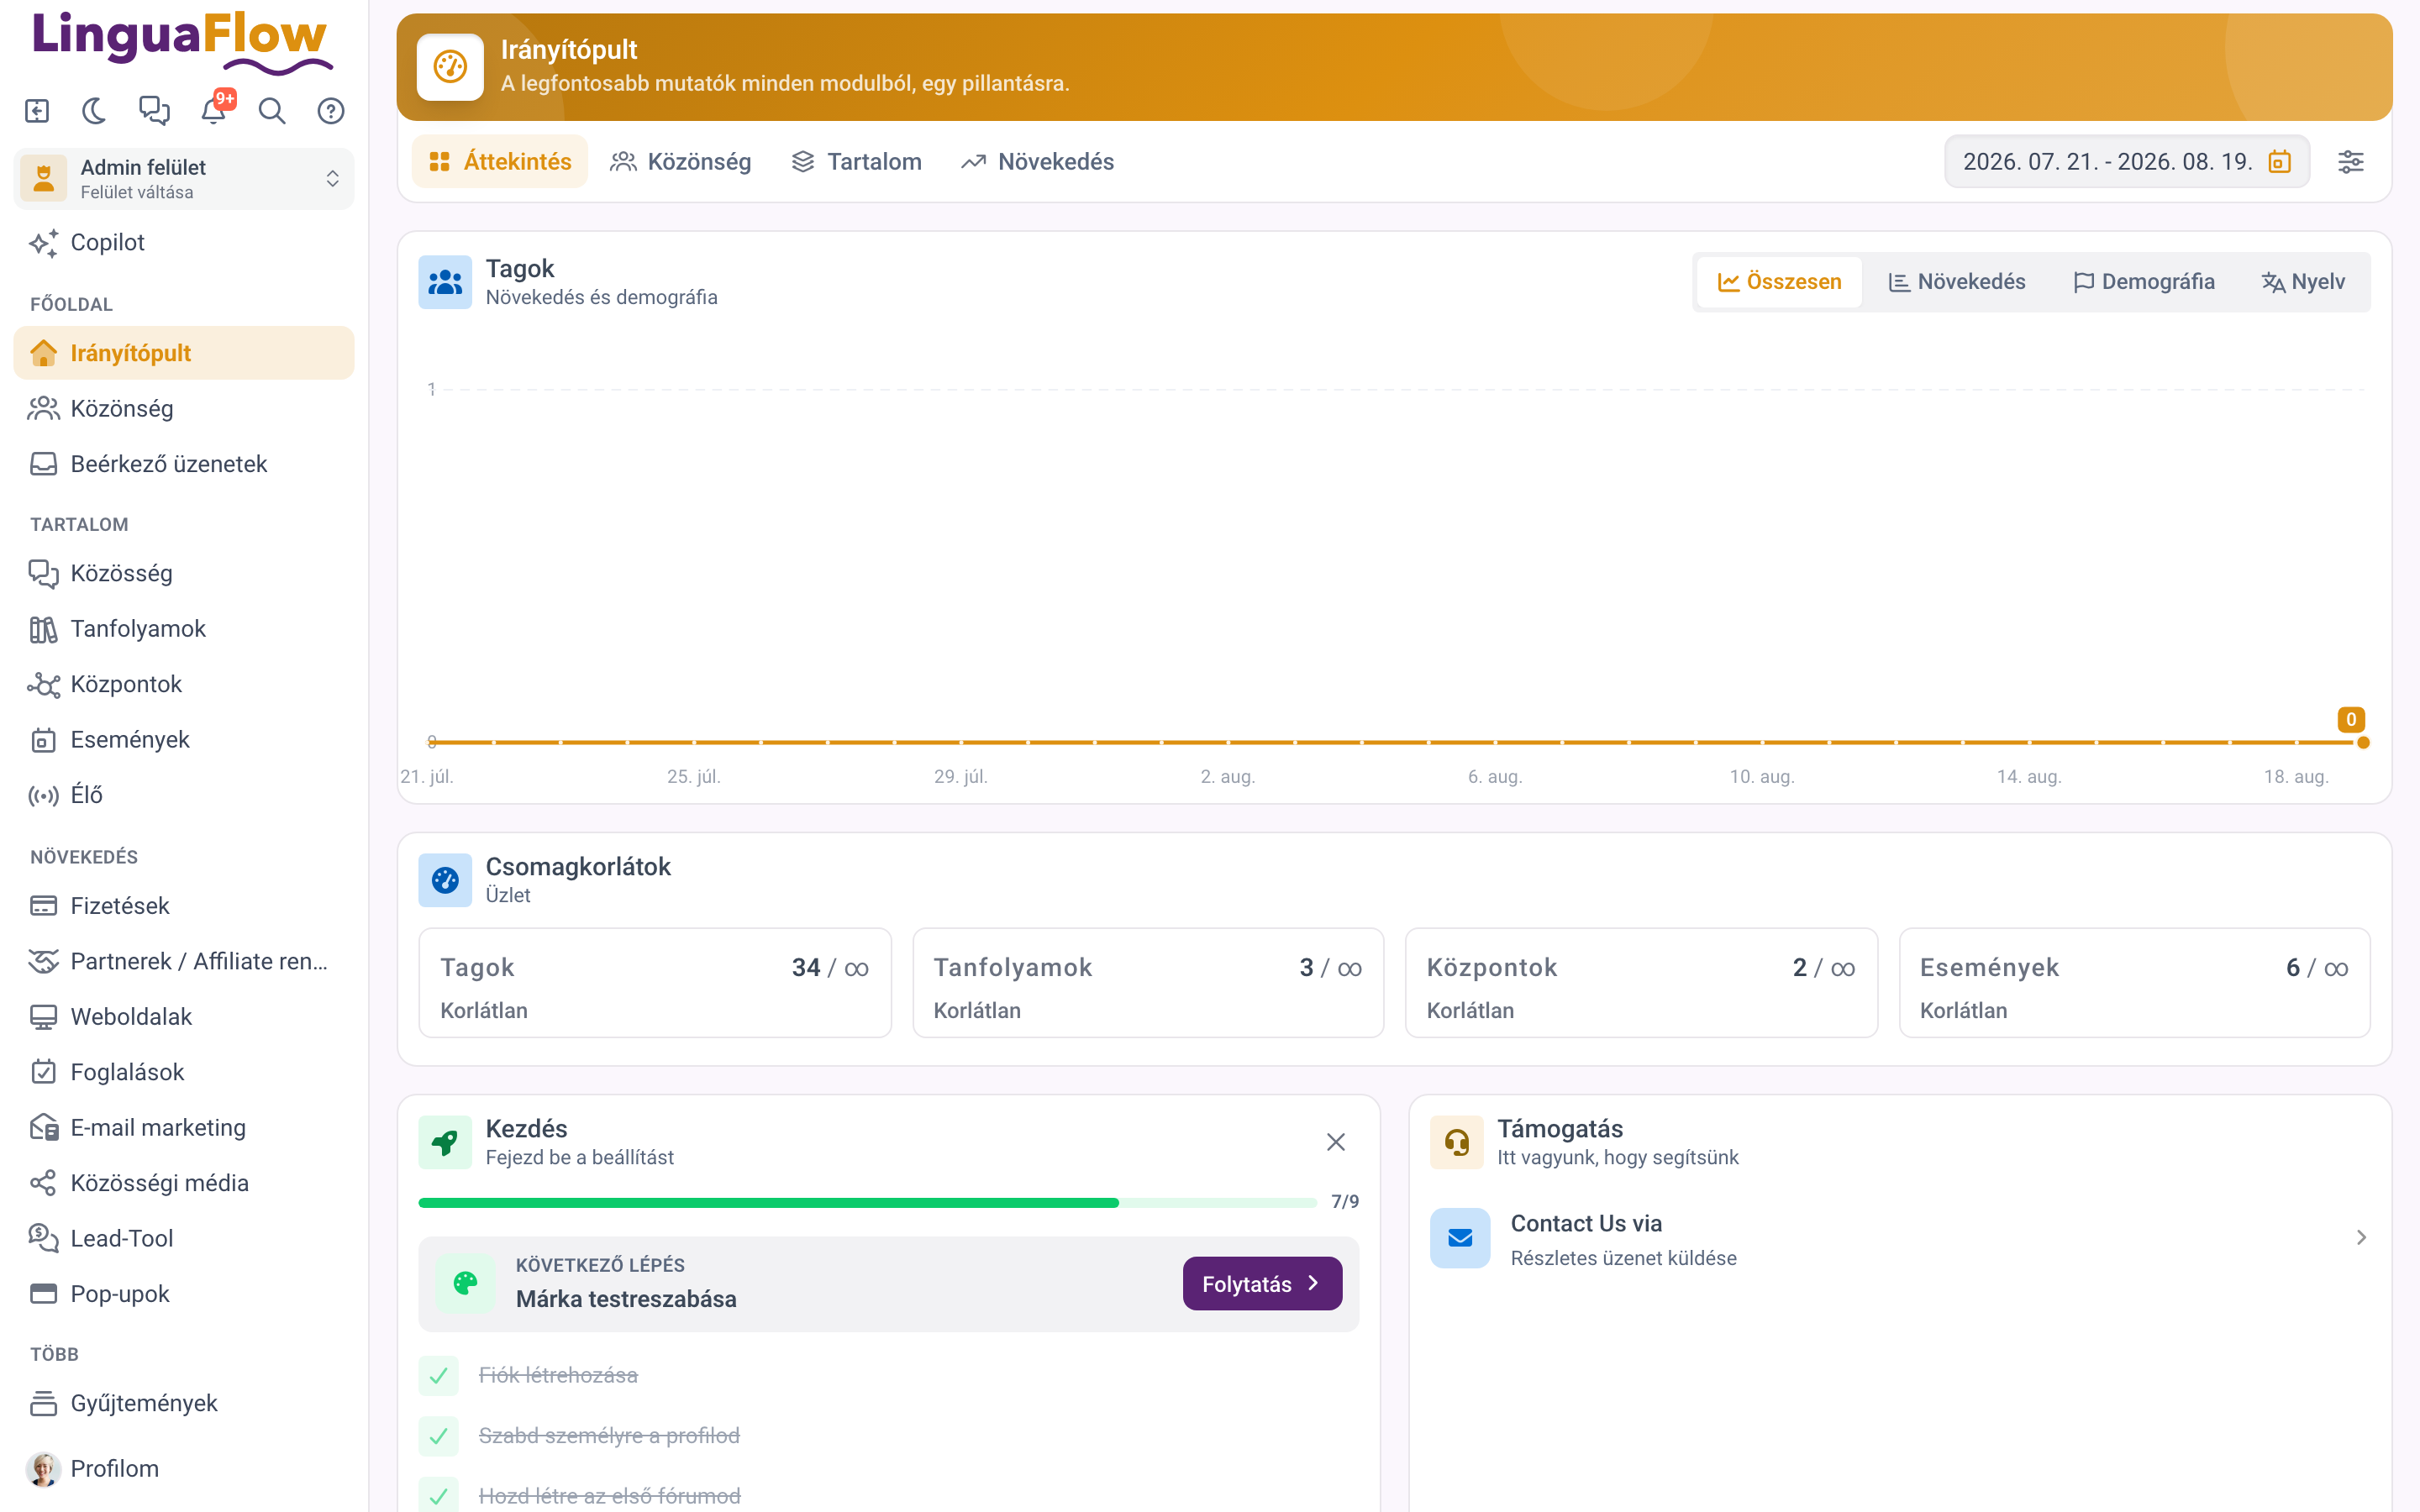Click the last data point on Tagok chart

pos(2363,743)
